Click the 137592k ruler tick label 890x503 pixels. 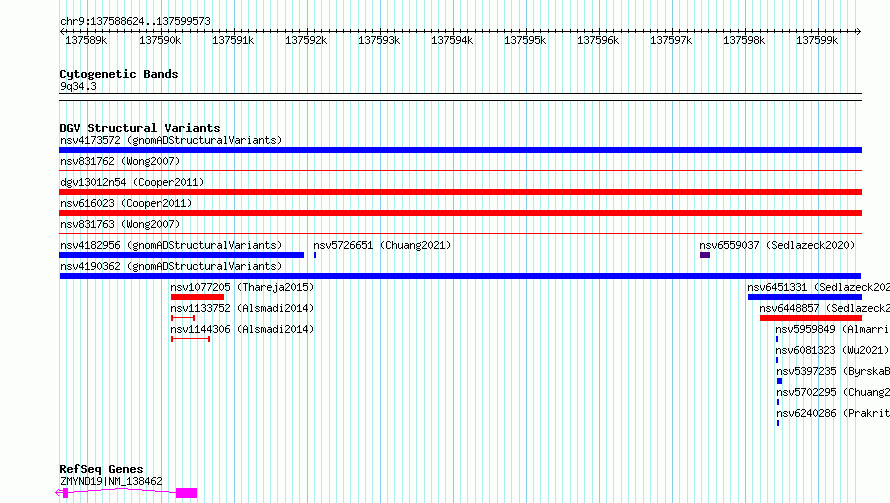306,40
